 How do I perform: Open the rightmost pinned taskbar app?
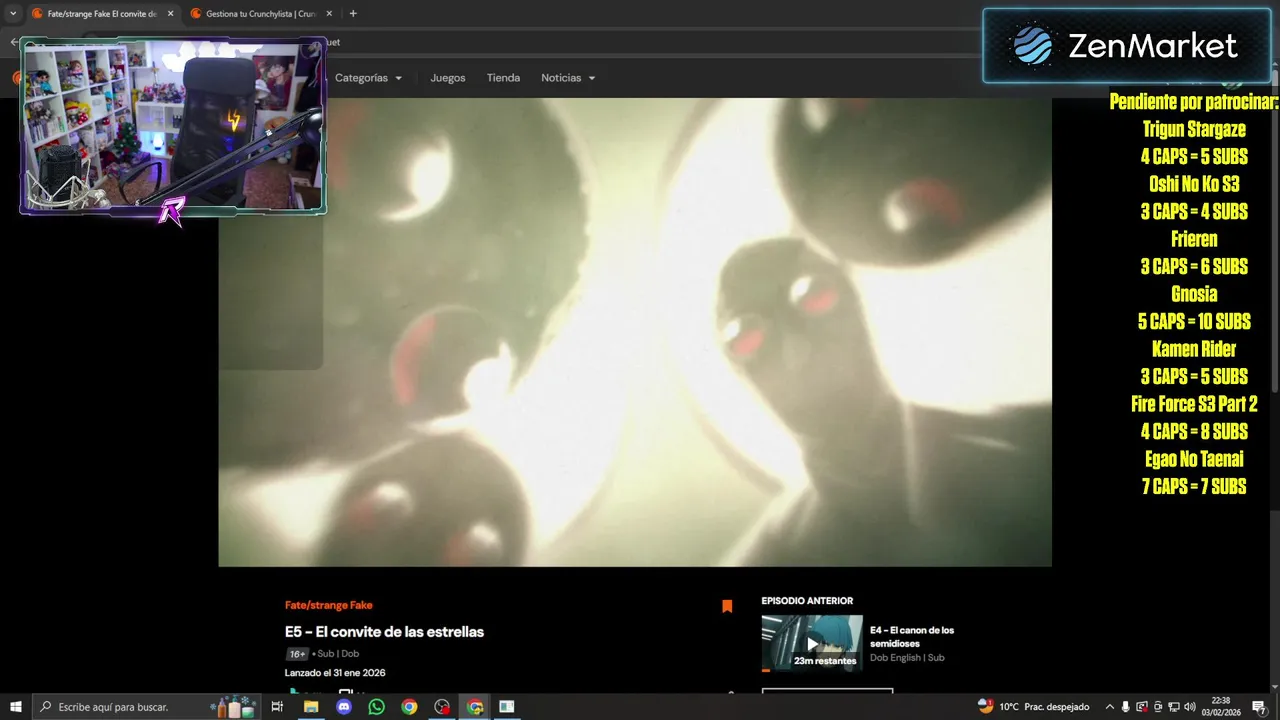click(507, 706)
